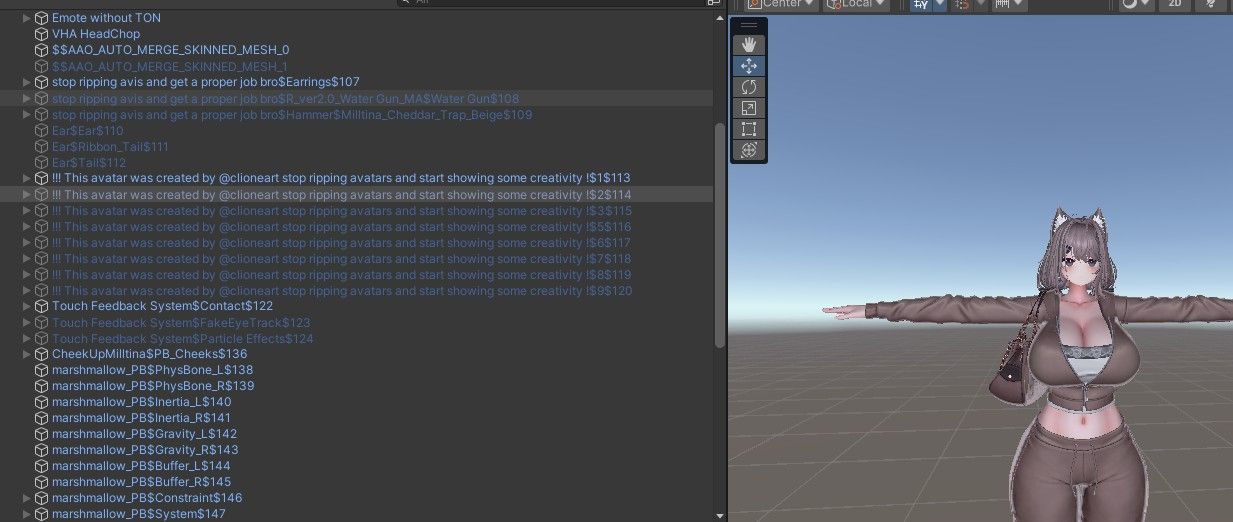
Task: Click the tools overlay drag handle
Action: click(749, 26)
